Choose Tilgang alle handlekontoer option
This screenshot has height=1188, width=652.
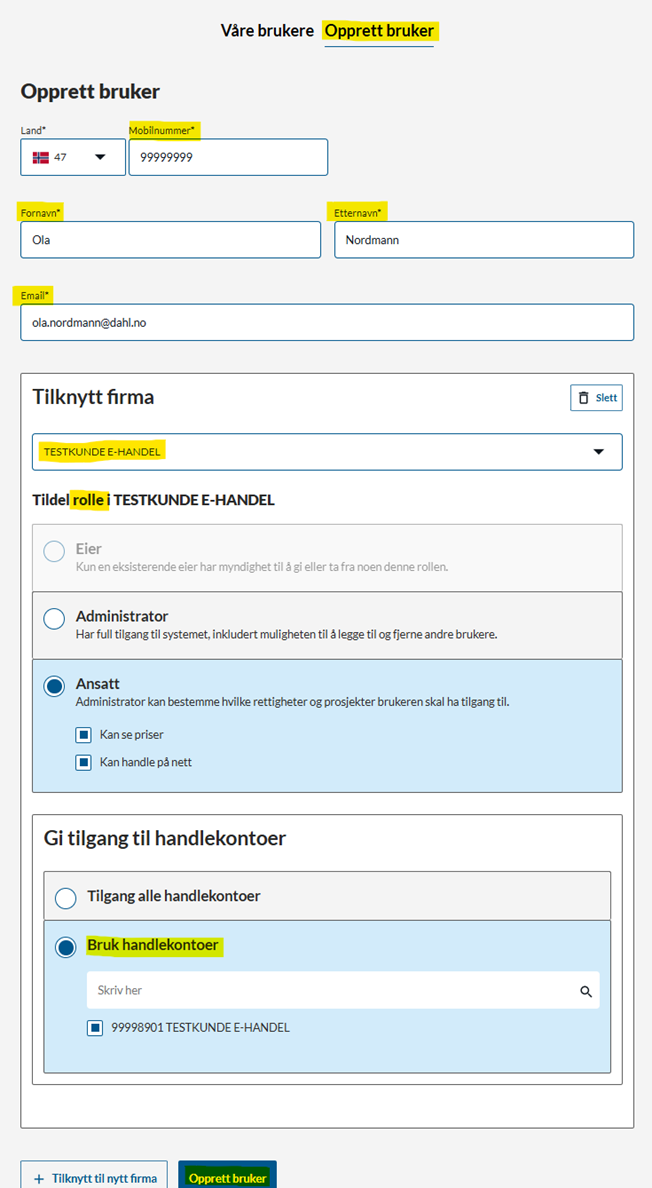(x=66, y=898)
